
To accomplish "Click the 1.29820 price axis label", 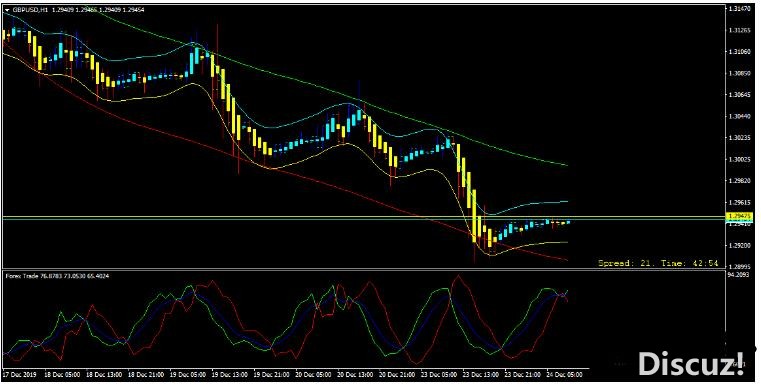I will point(739,181).
